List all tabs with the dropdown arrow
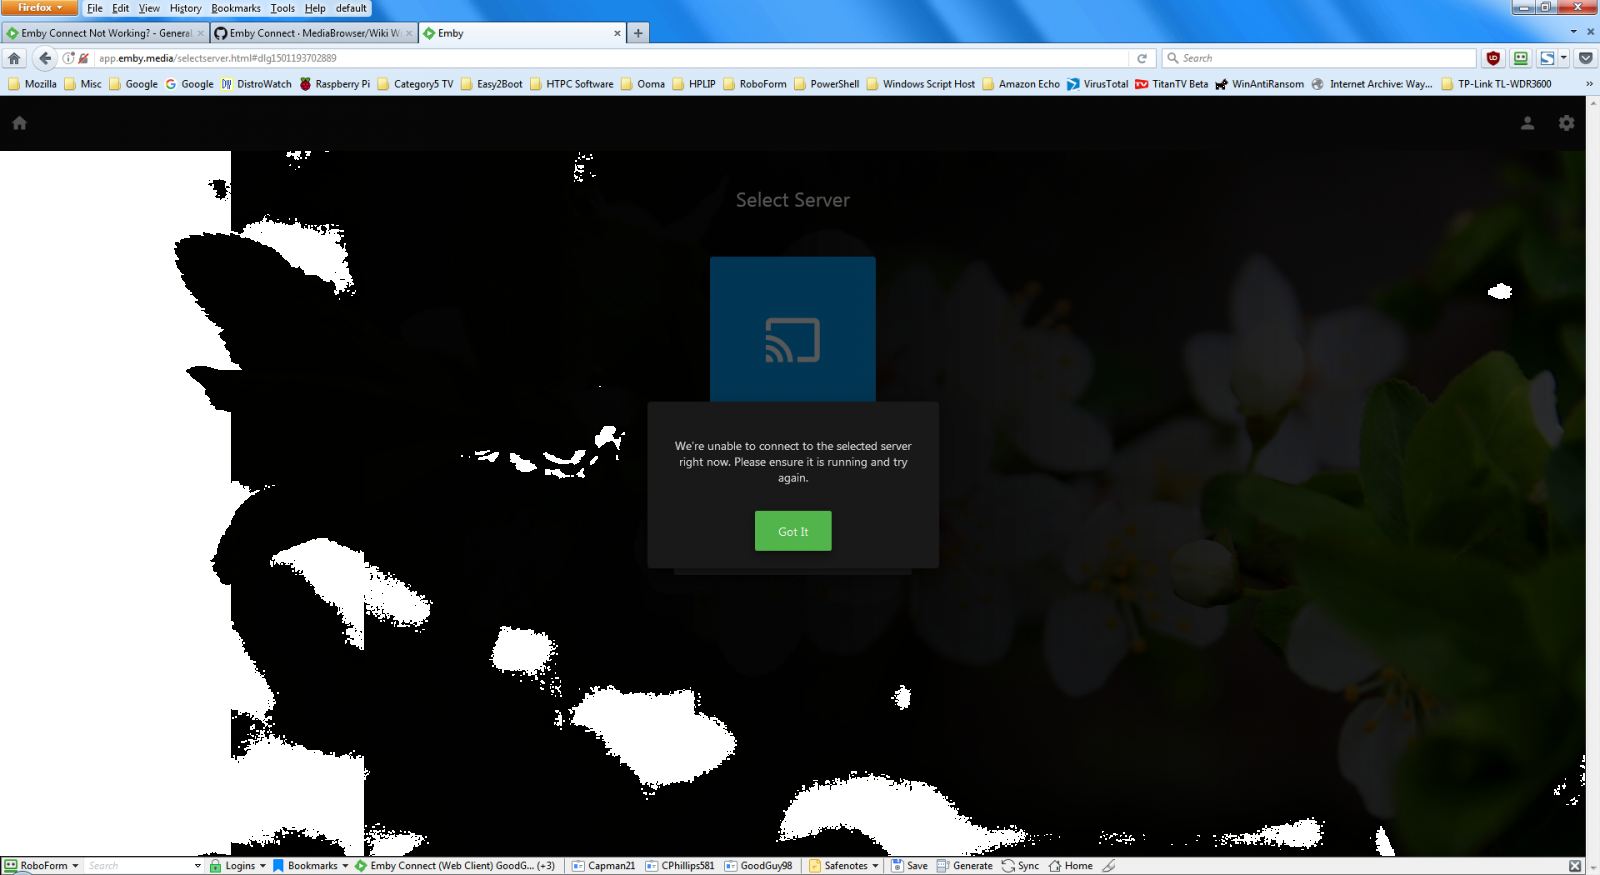 (1573, 32)
